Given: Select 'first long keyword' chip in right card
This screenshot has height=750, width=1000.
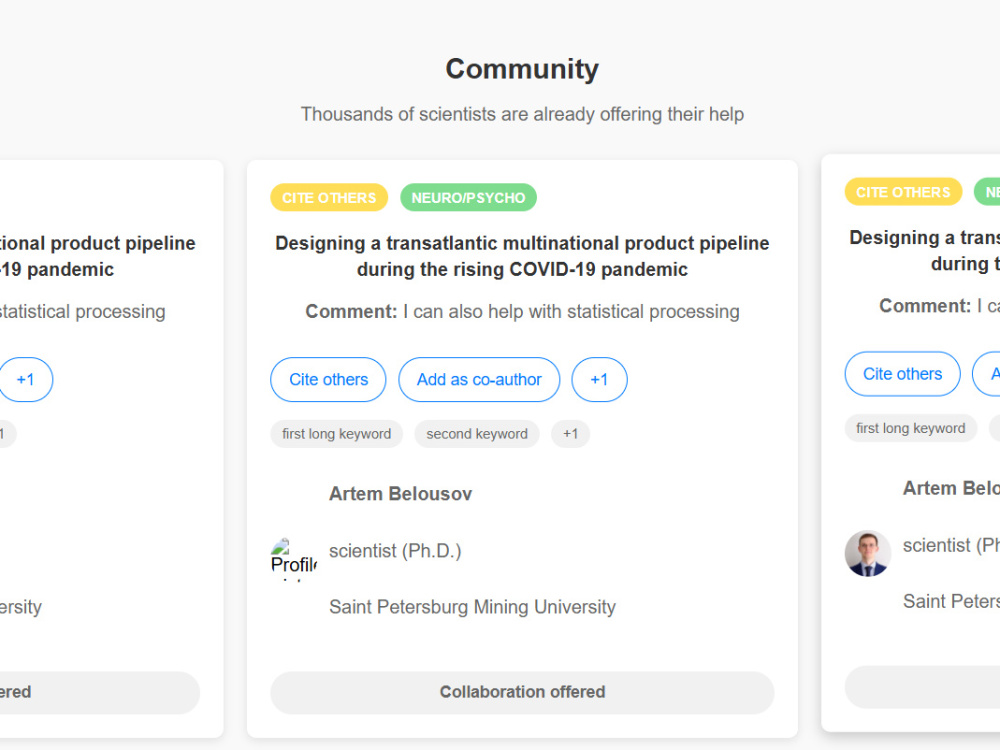Looking at the screenshot, I should pyautogui.click(x=910, y=428).
